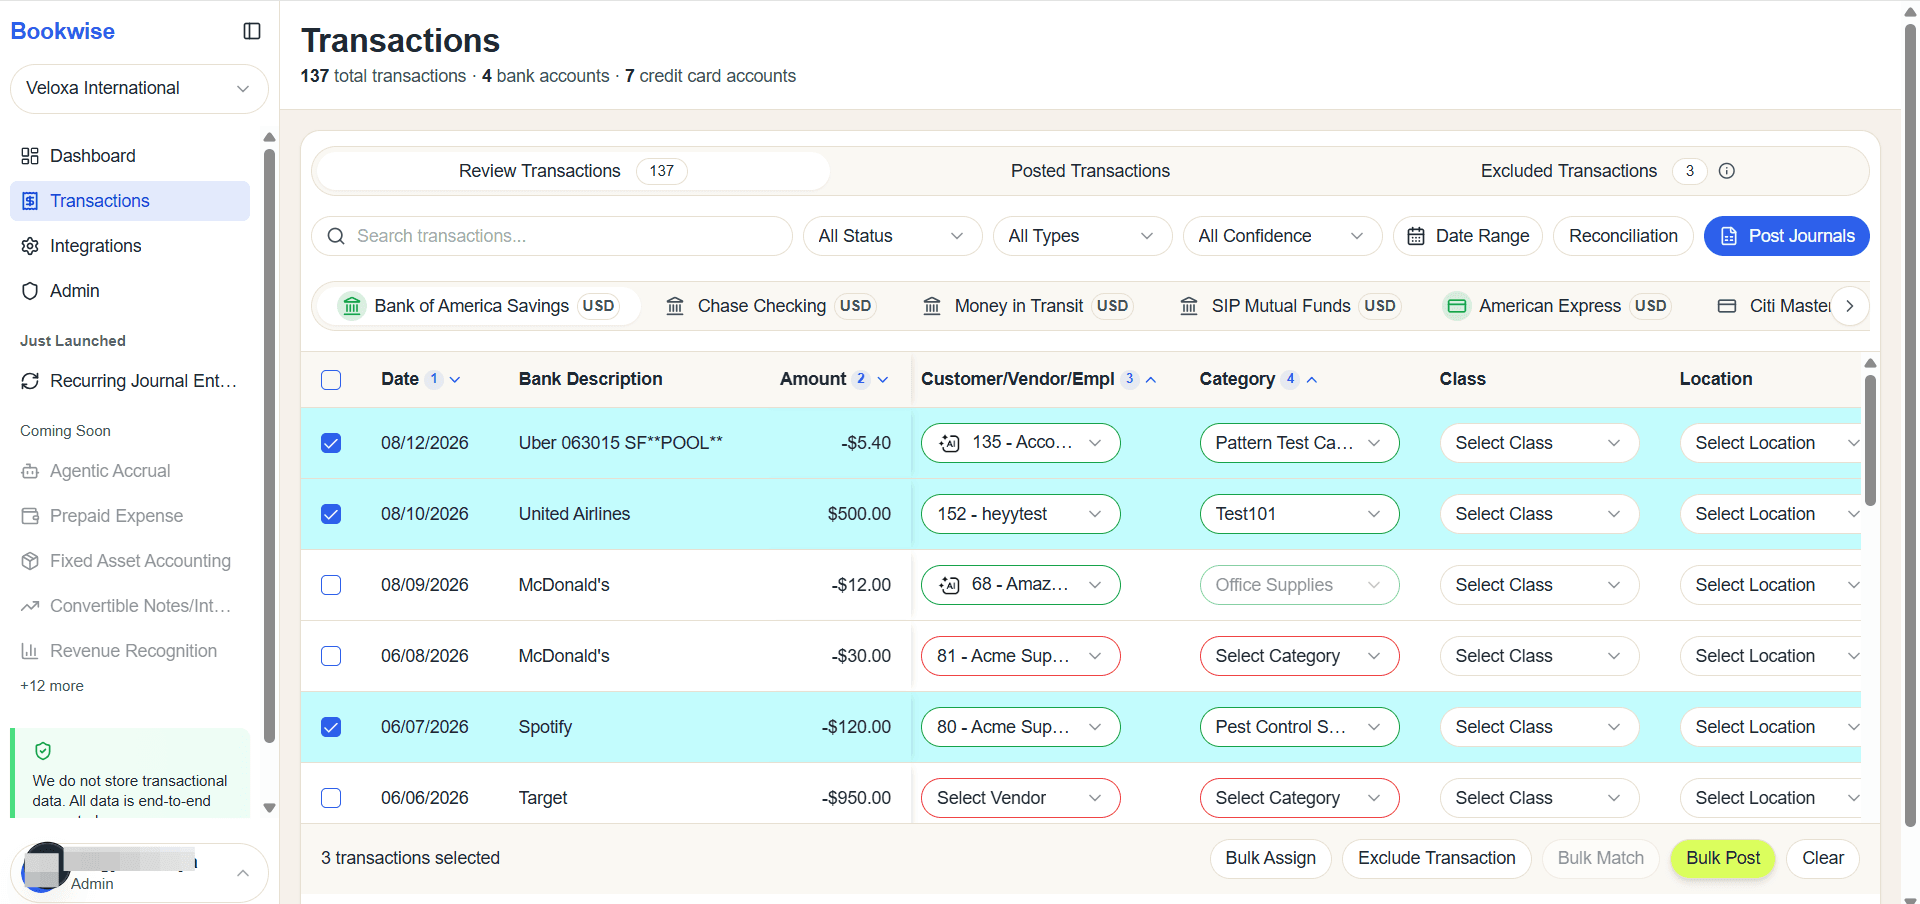
Task: Select the Chase Checking account tab
Action: click(770, 306)
